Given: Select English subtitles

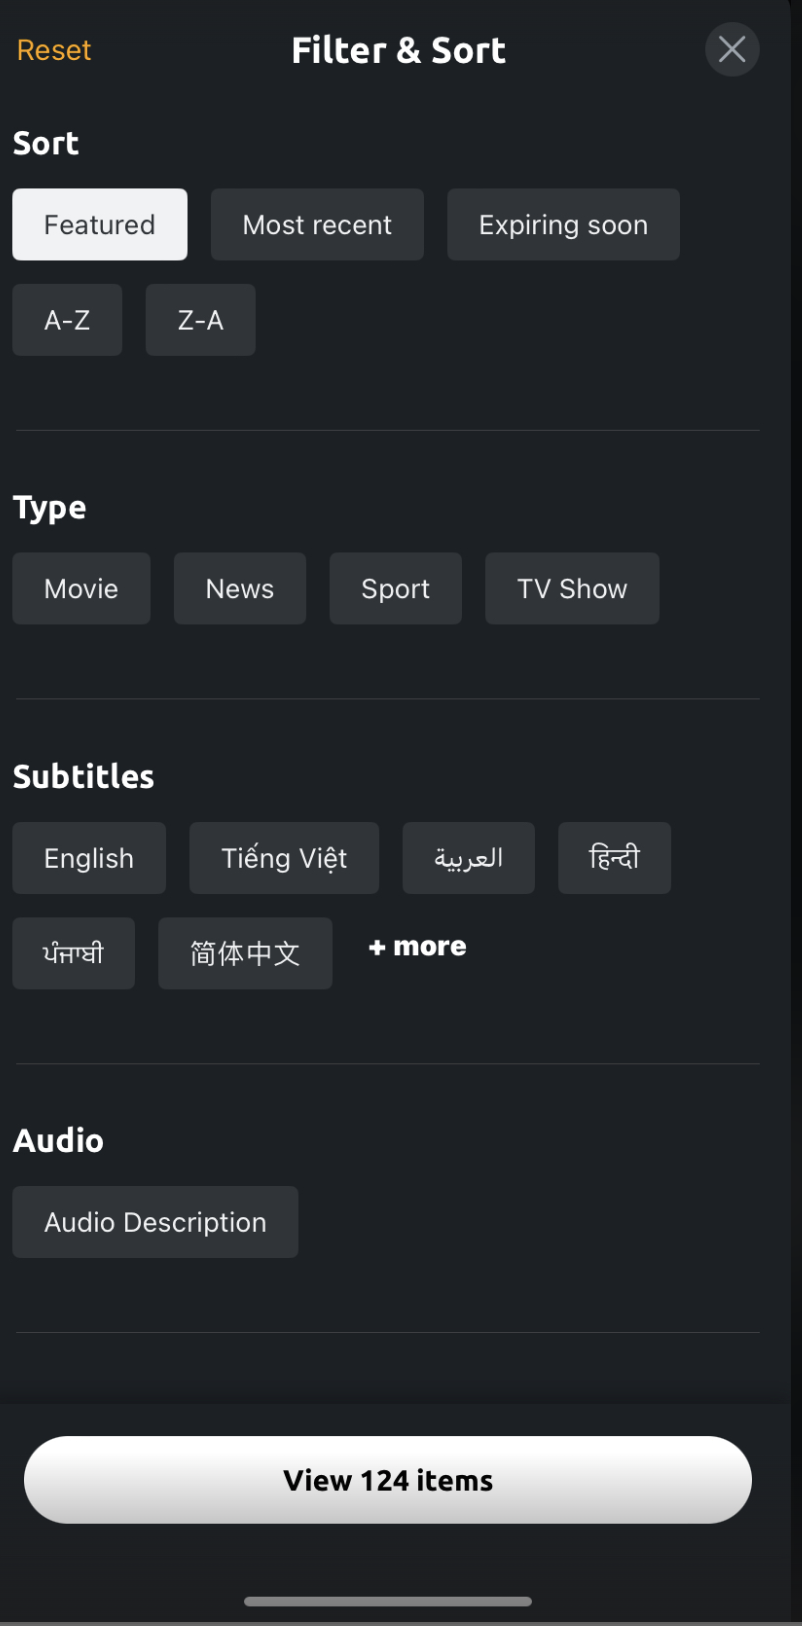Looking at the screenshot, I should pos(89,858).
